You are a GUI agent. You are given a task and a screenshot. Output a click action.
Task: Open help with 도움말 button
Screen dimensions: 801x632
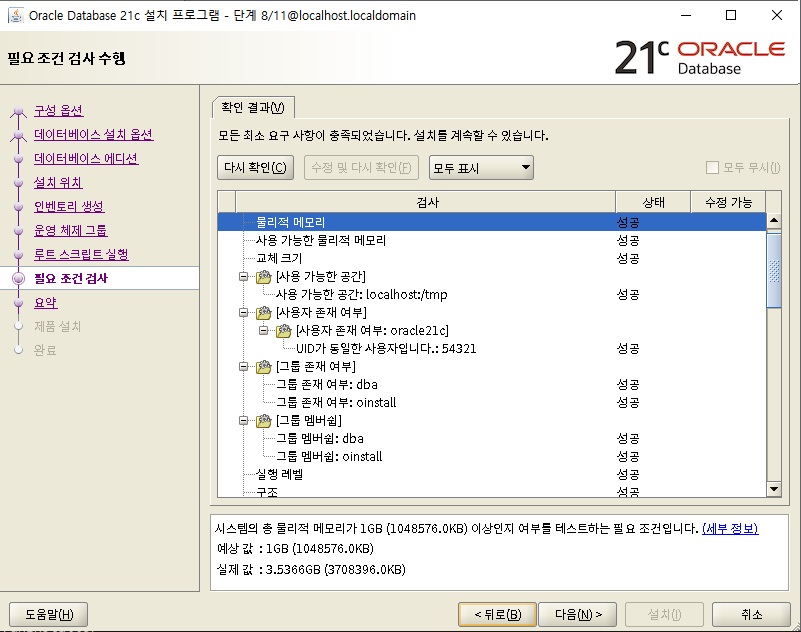tap(49, 614)
